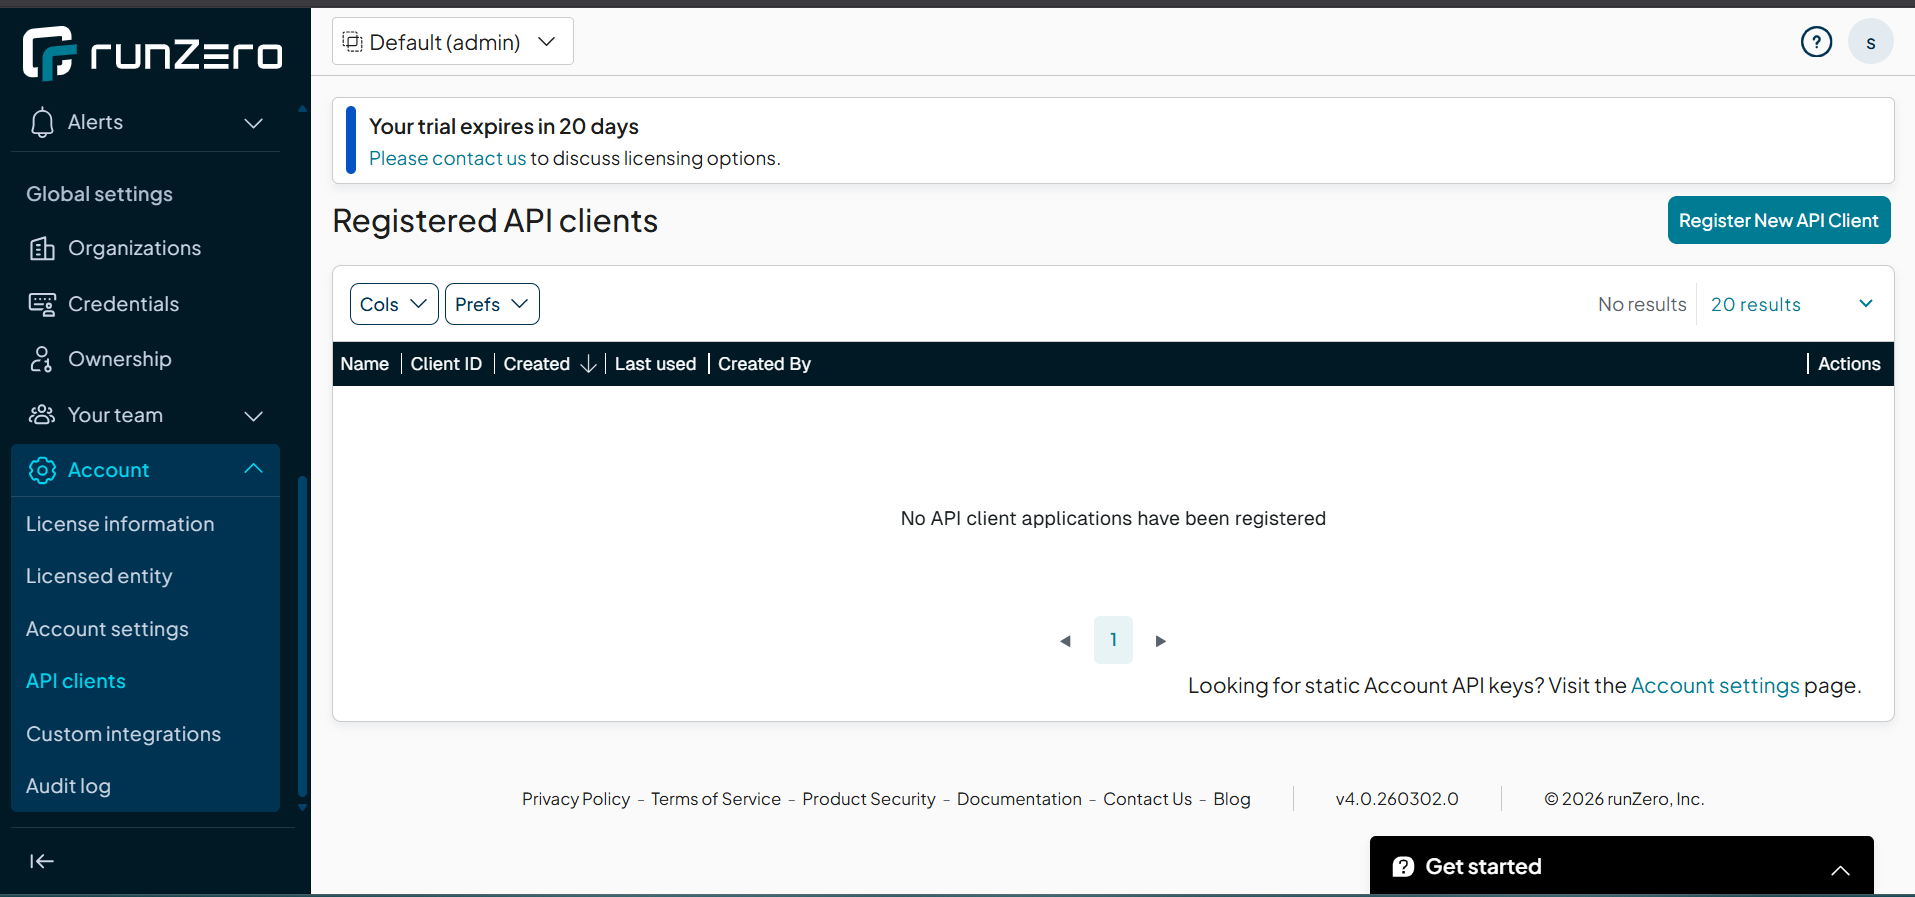Go to the previous page arrow
Image resolution: width=1915 pixels, height=897 pixels.
click(1065, 641)
